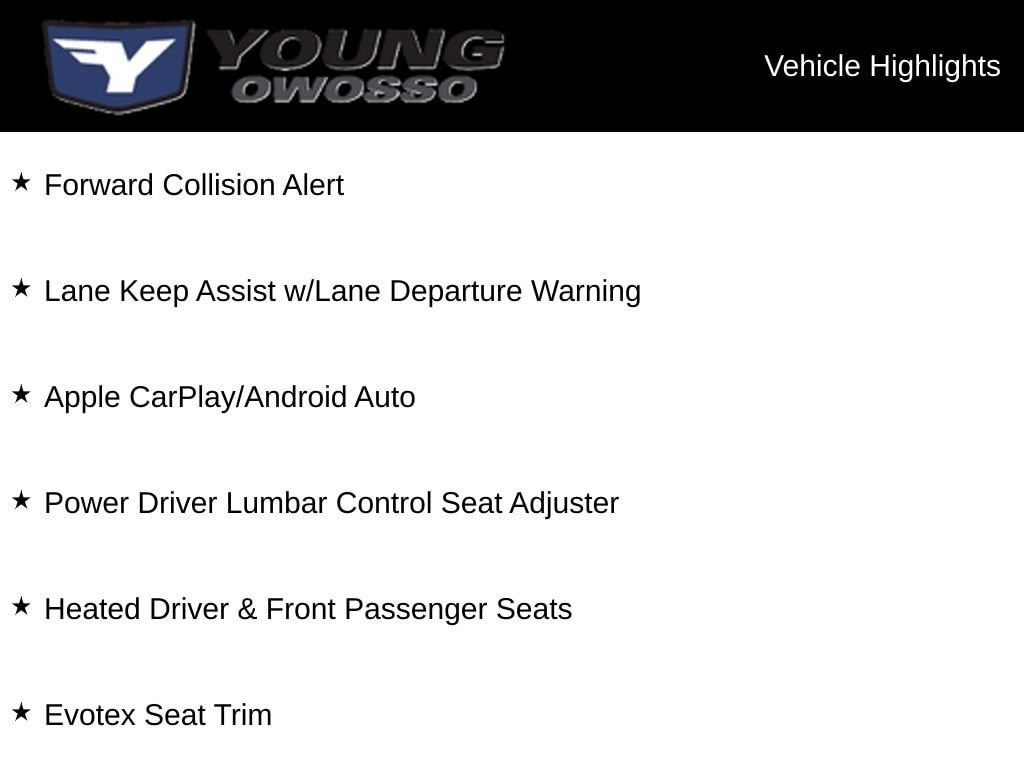Click the star beside Forward Collision Alert
This screenshot has width=1024, height=768.
(x=22, y=182)
